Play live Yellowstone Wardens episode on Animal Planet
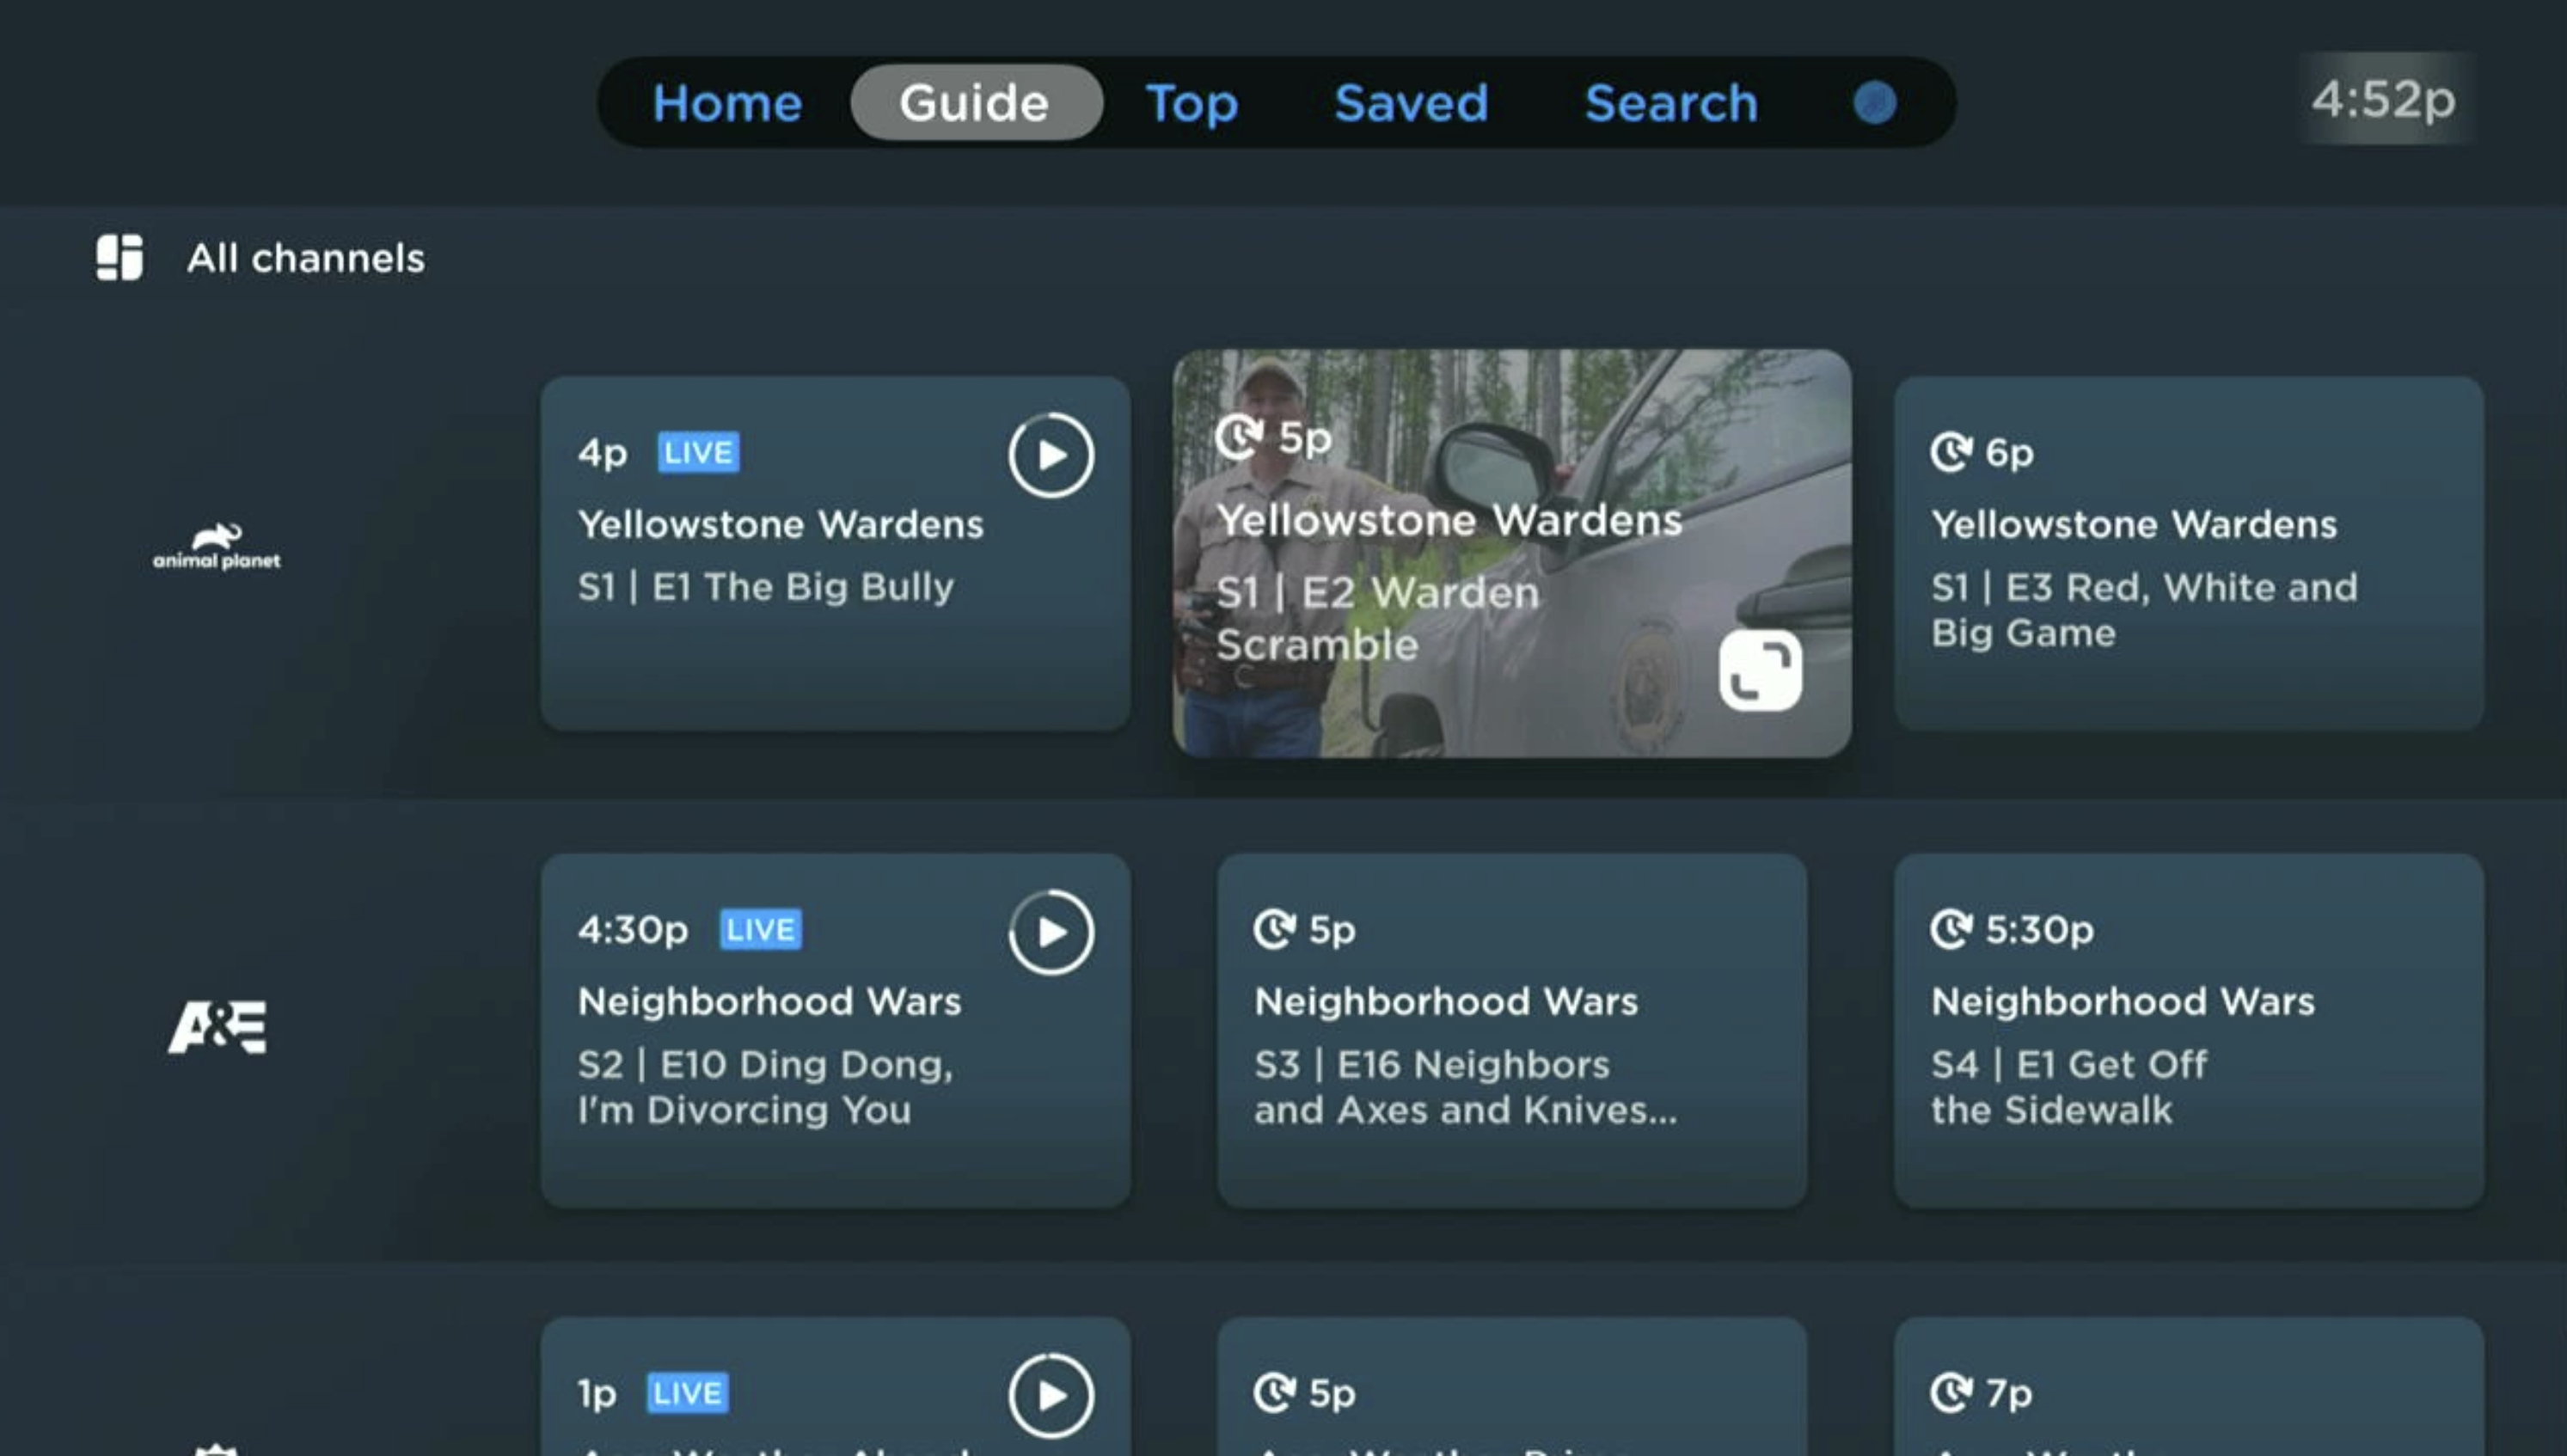 pyautogui.click(x=1050, y=455)
